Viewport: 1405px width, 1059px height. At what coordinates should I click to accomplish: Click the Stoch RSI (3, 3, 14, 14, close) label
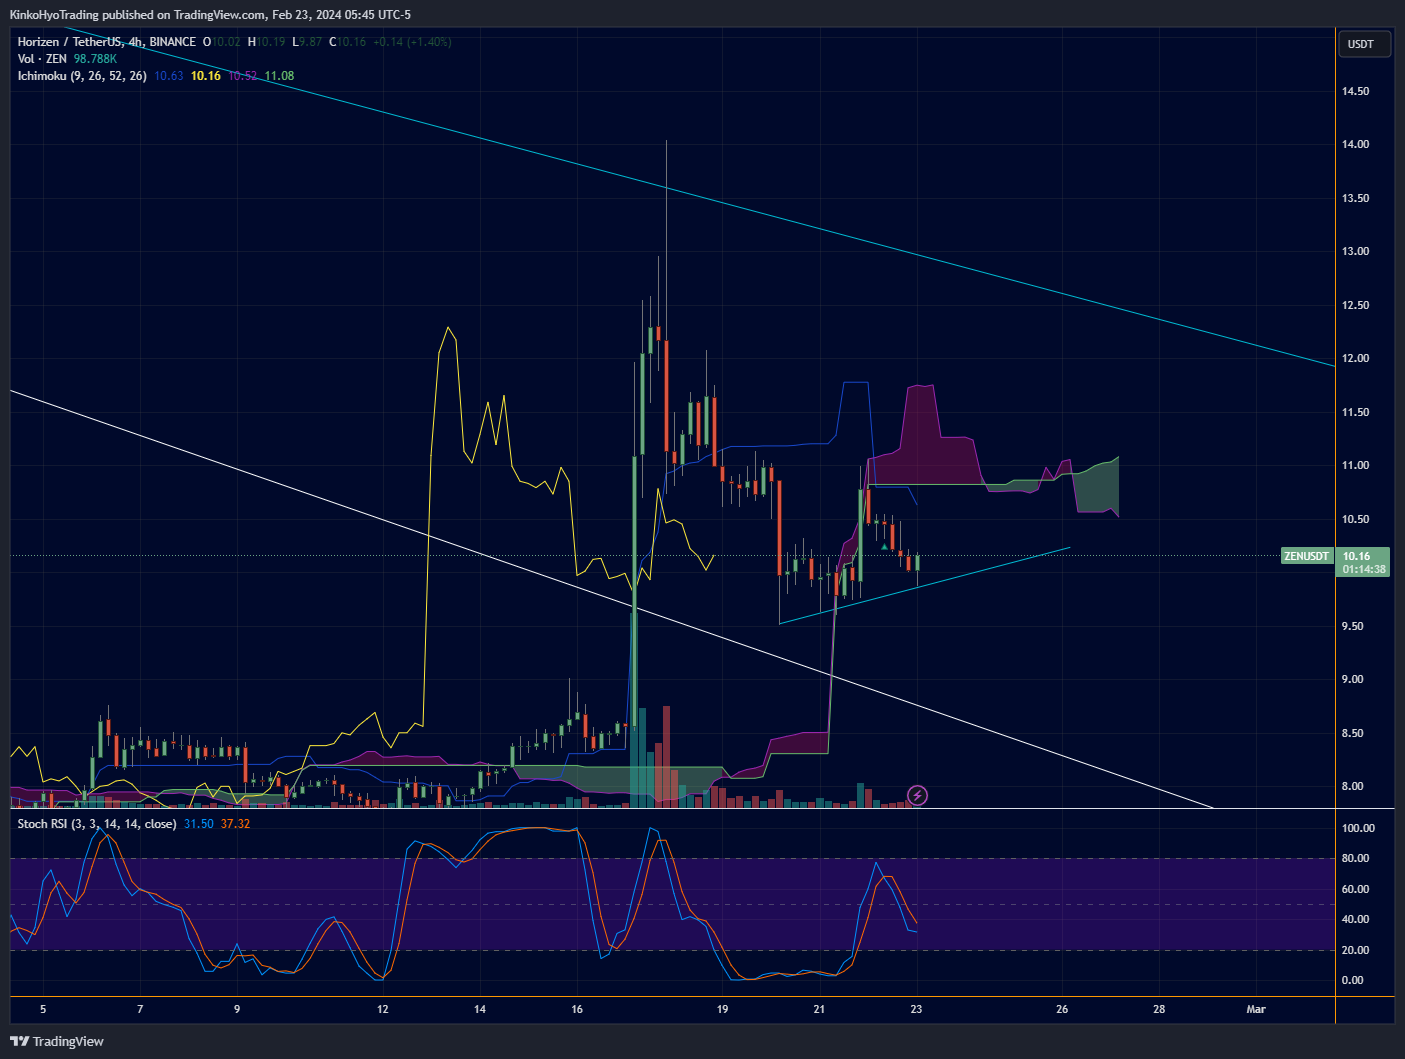click(x=97, y=824)
